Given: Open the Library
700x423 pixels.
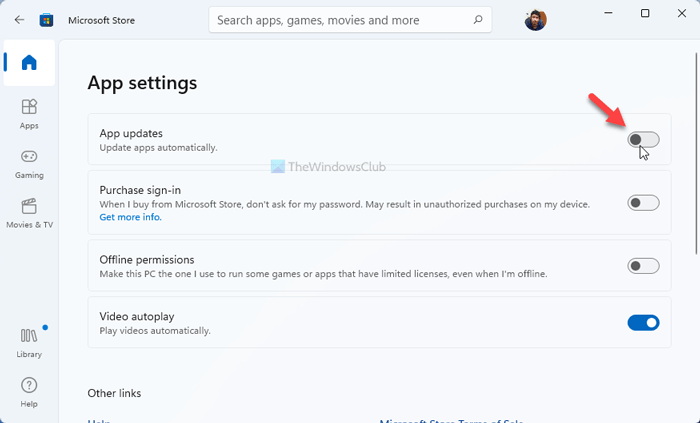Looking at the screenshot, I should (x=29, y=343).
